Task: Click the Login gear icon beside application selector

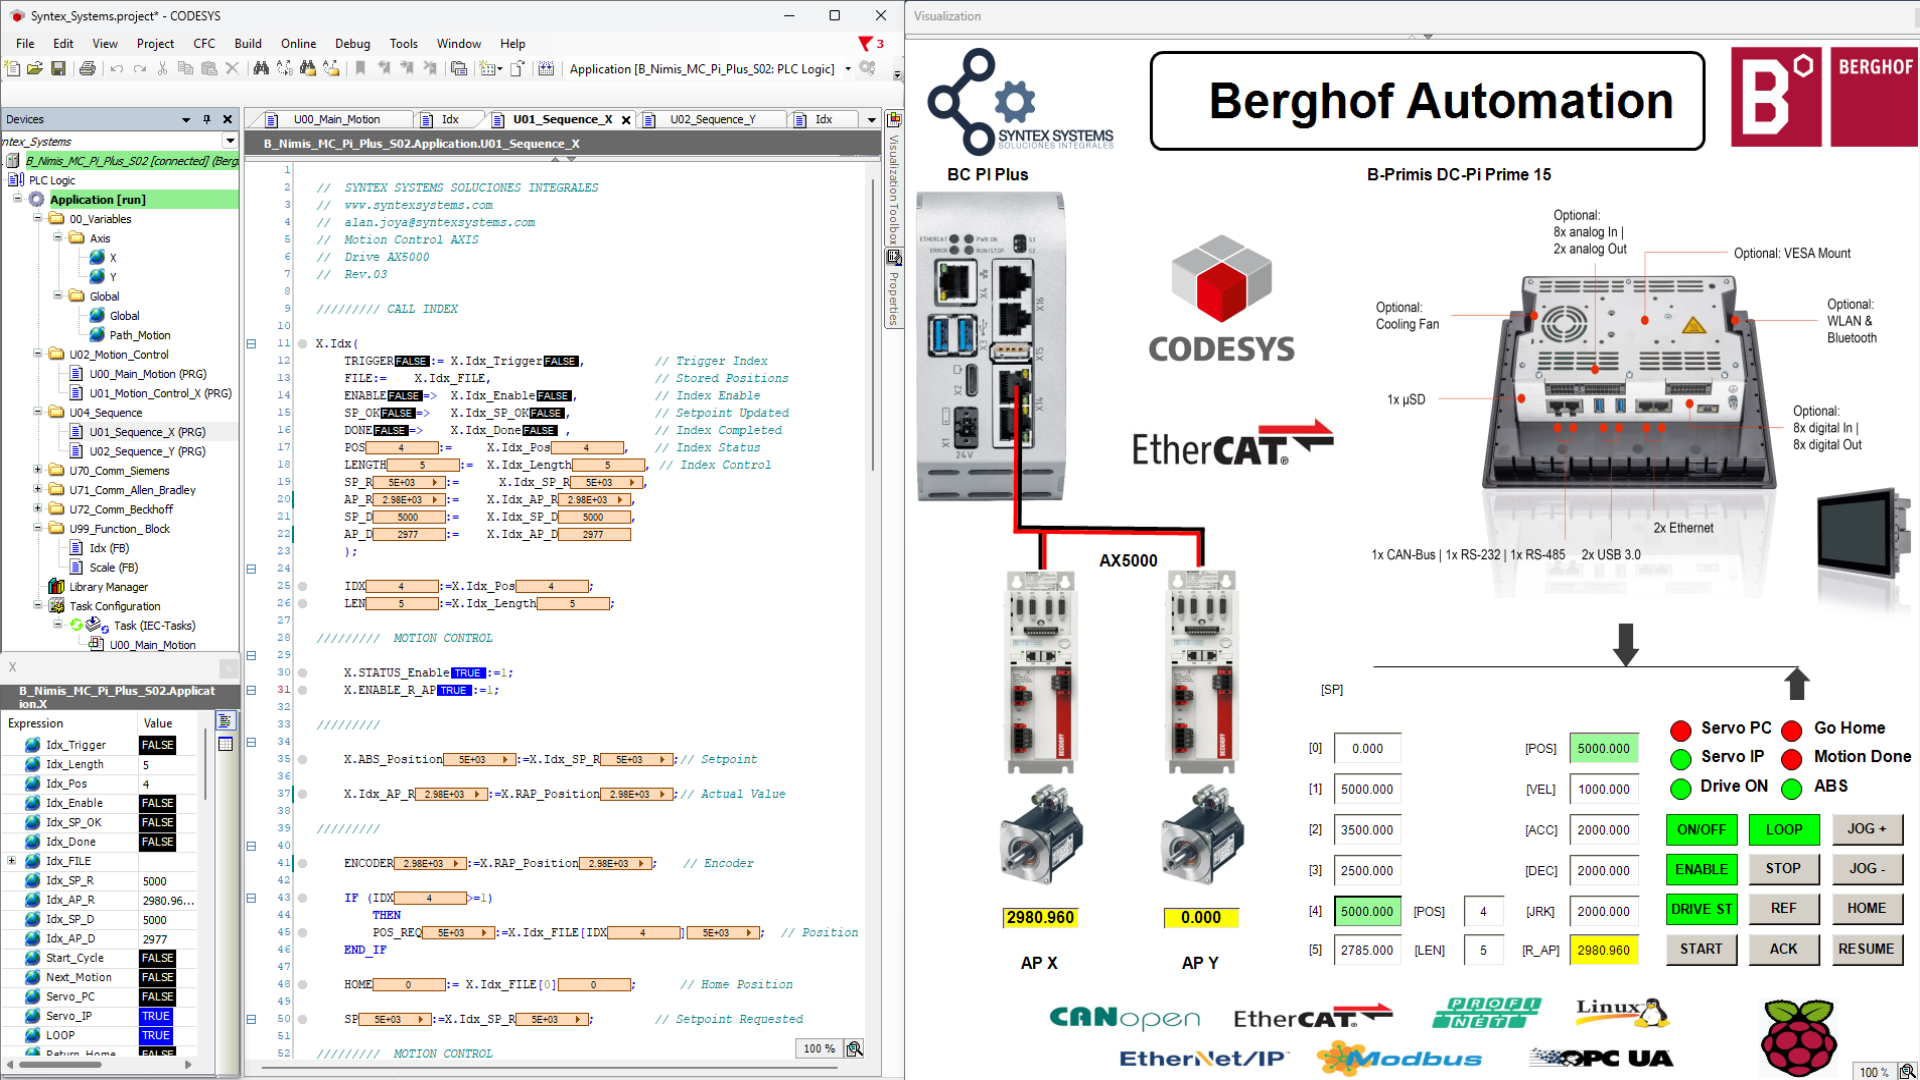Action: tap(867, 69)
